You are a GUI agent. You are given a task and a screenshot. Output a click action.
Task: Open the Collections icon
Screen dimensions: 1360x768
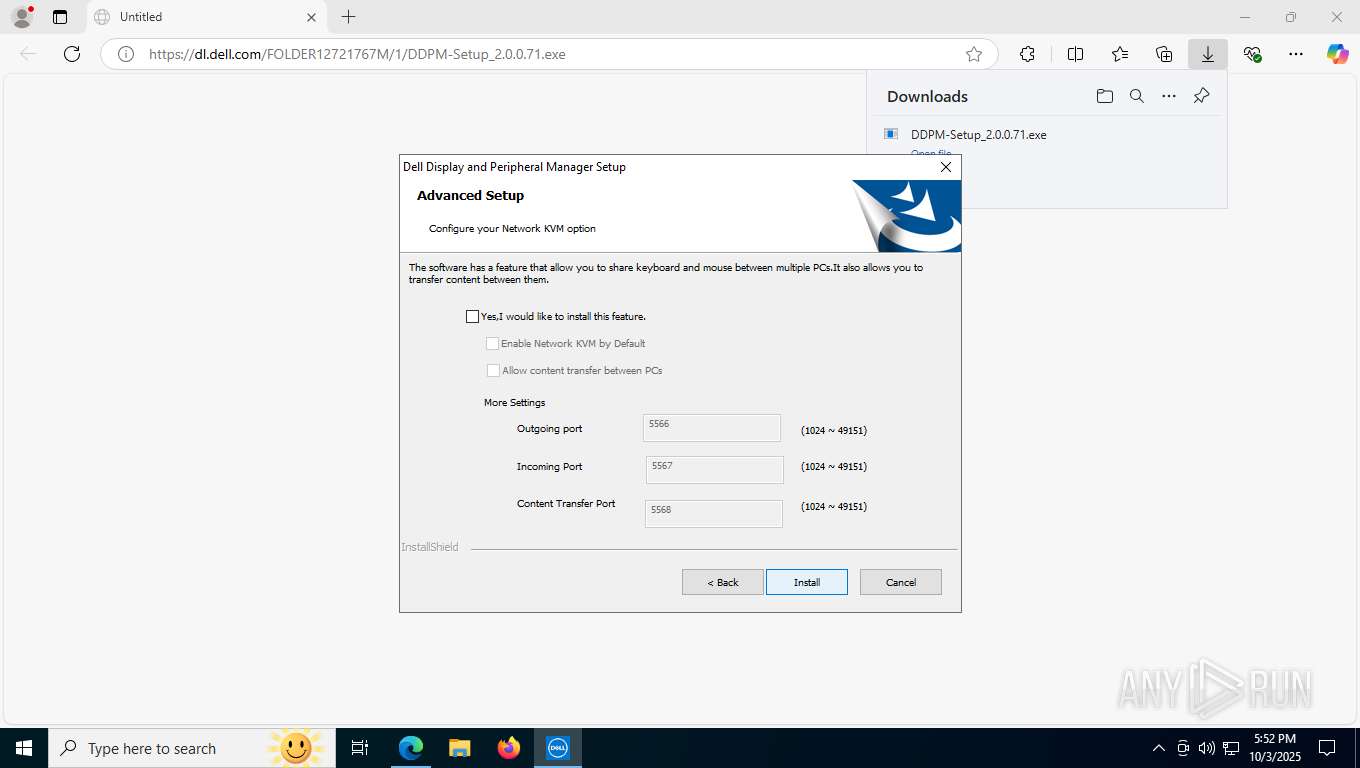point(1164,54)
